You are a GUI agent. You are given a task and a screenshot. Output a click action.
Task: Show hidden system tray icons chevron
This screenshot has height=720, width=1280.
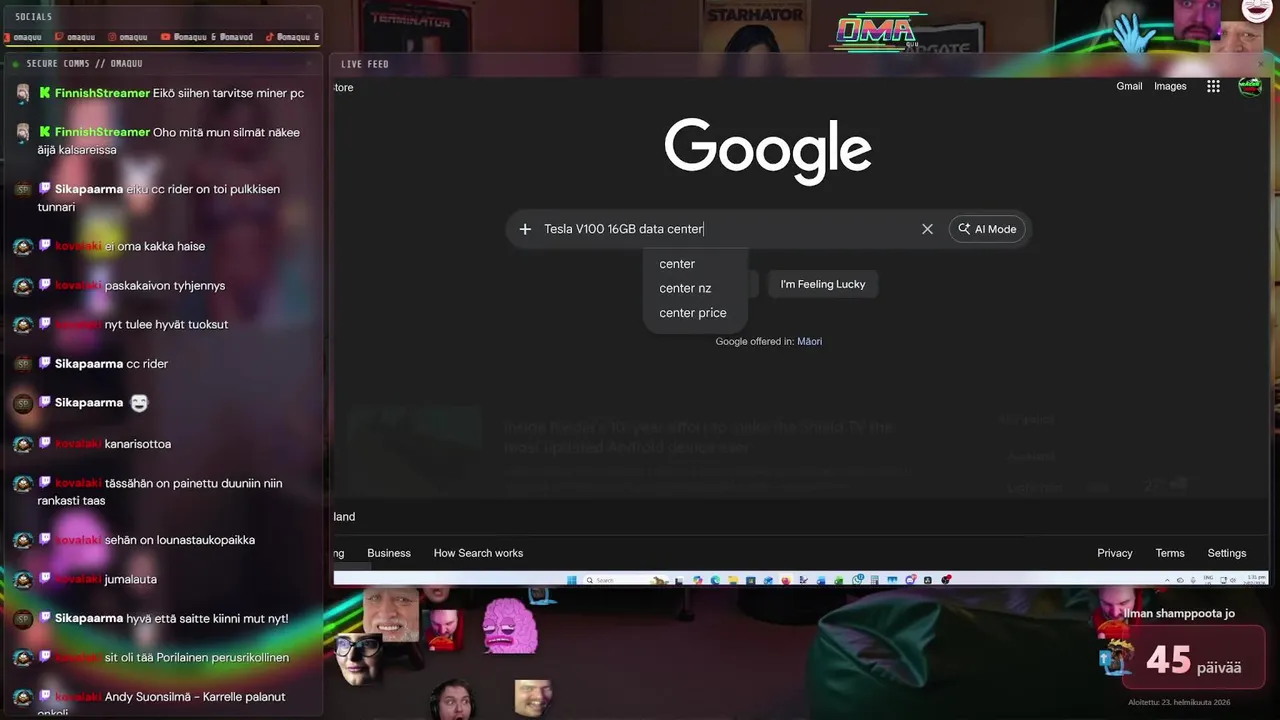click(1169, 580)
